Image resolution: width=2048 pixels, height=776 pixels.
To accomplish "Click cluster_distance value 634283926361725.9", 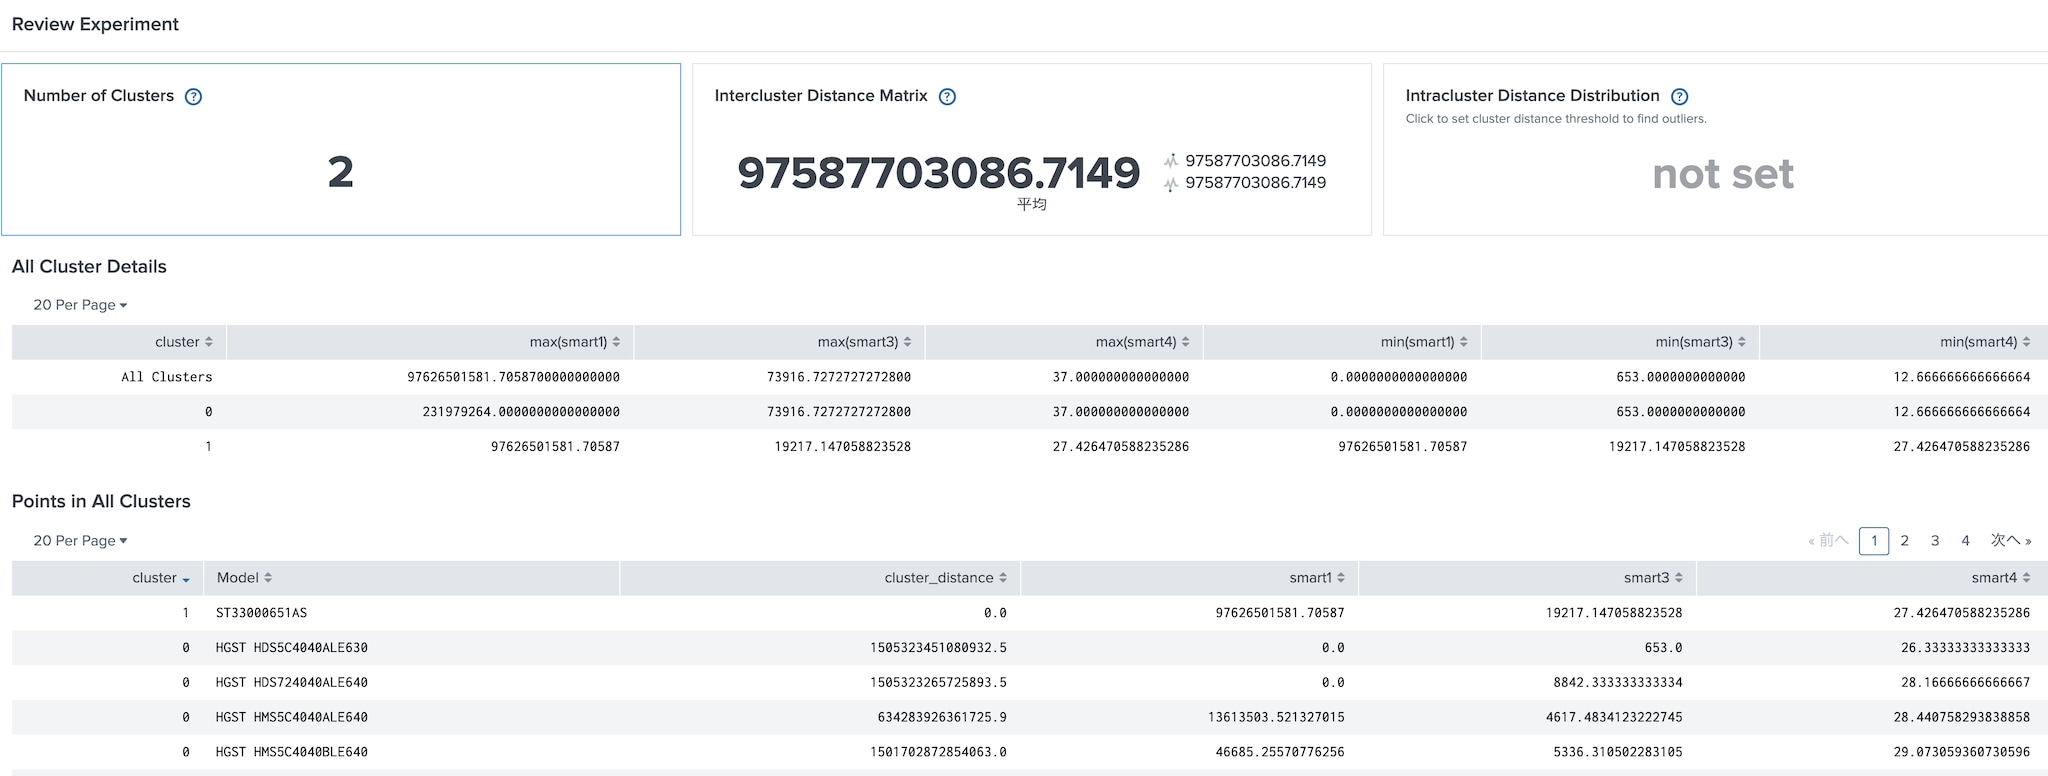I will 942,718.
